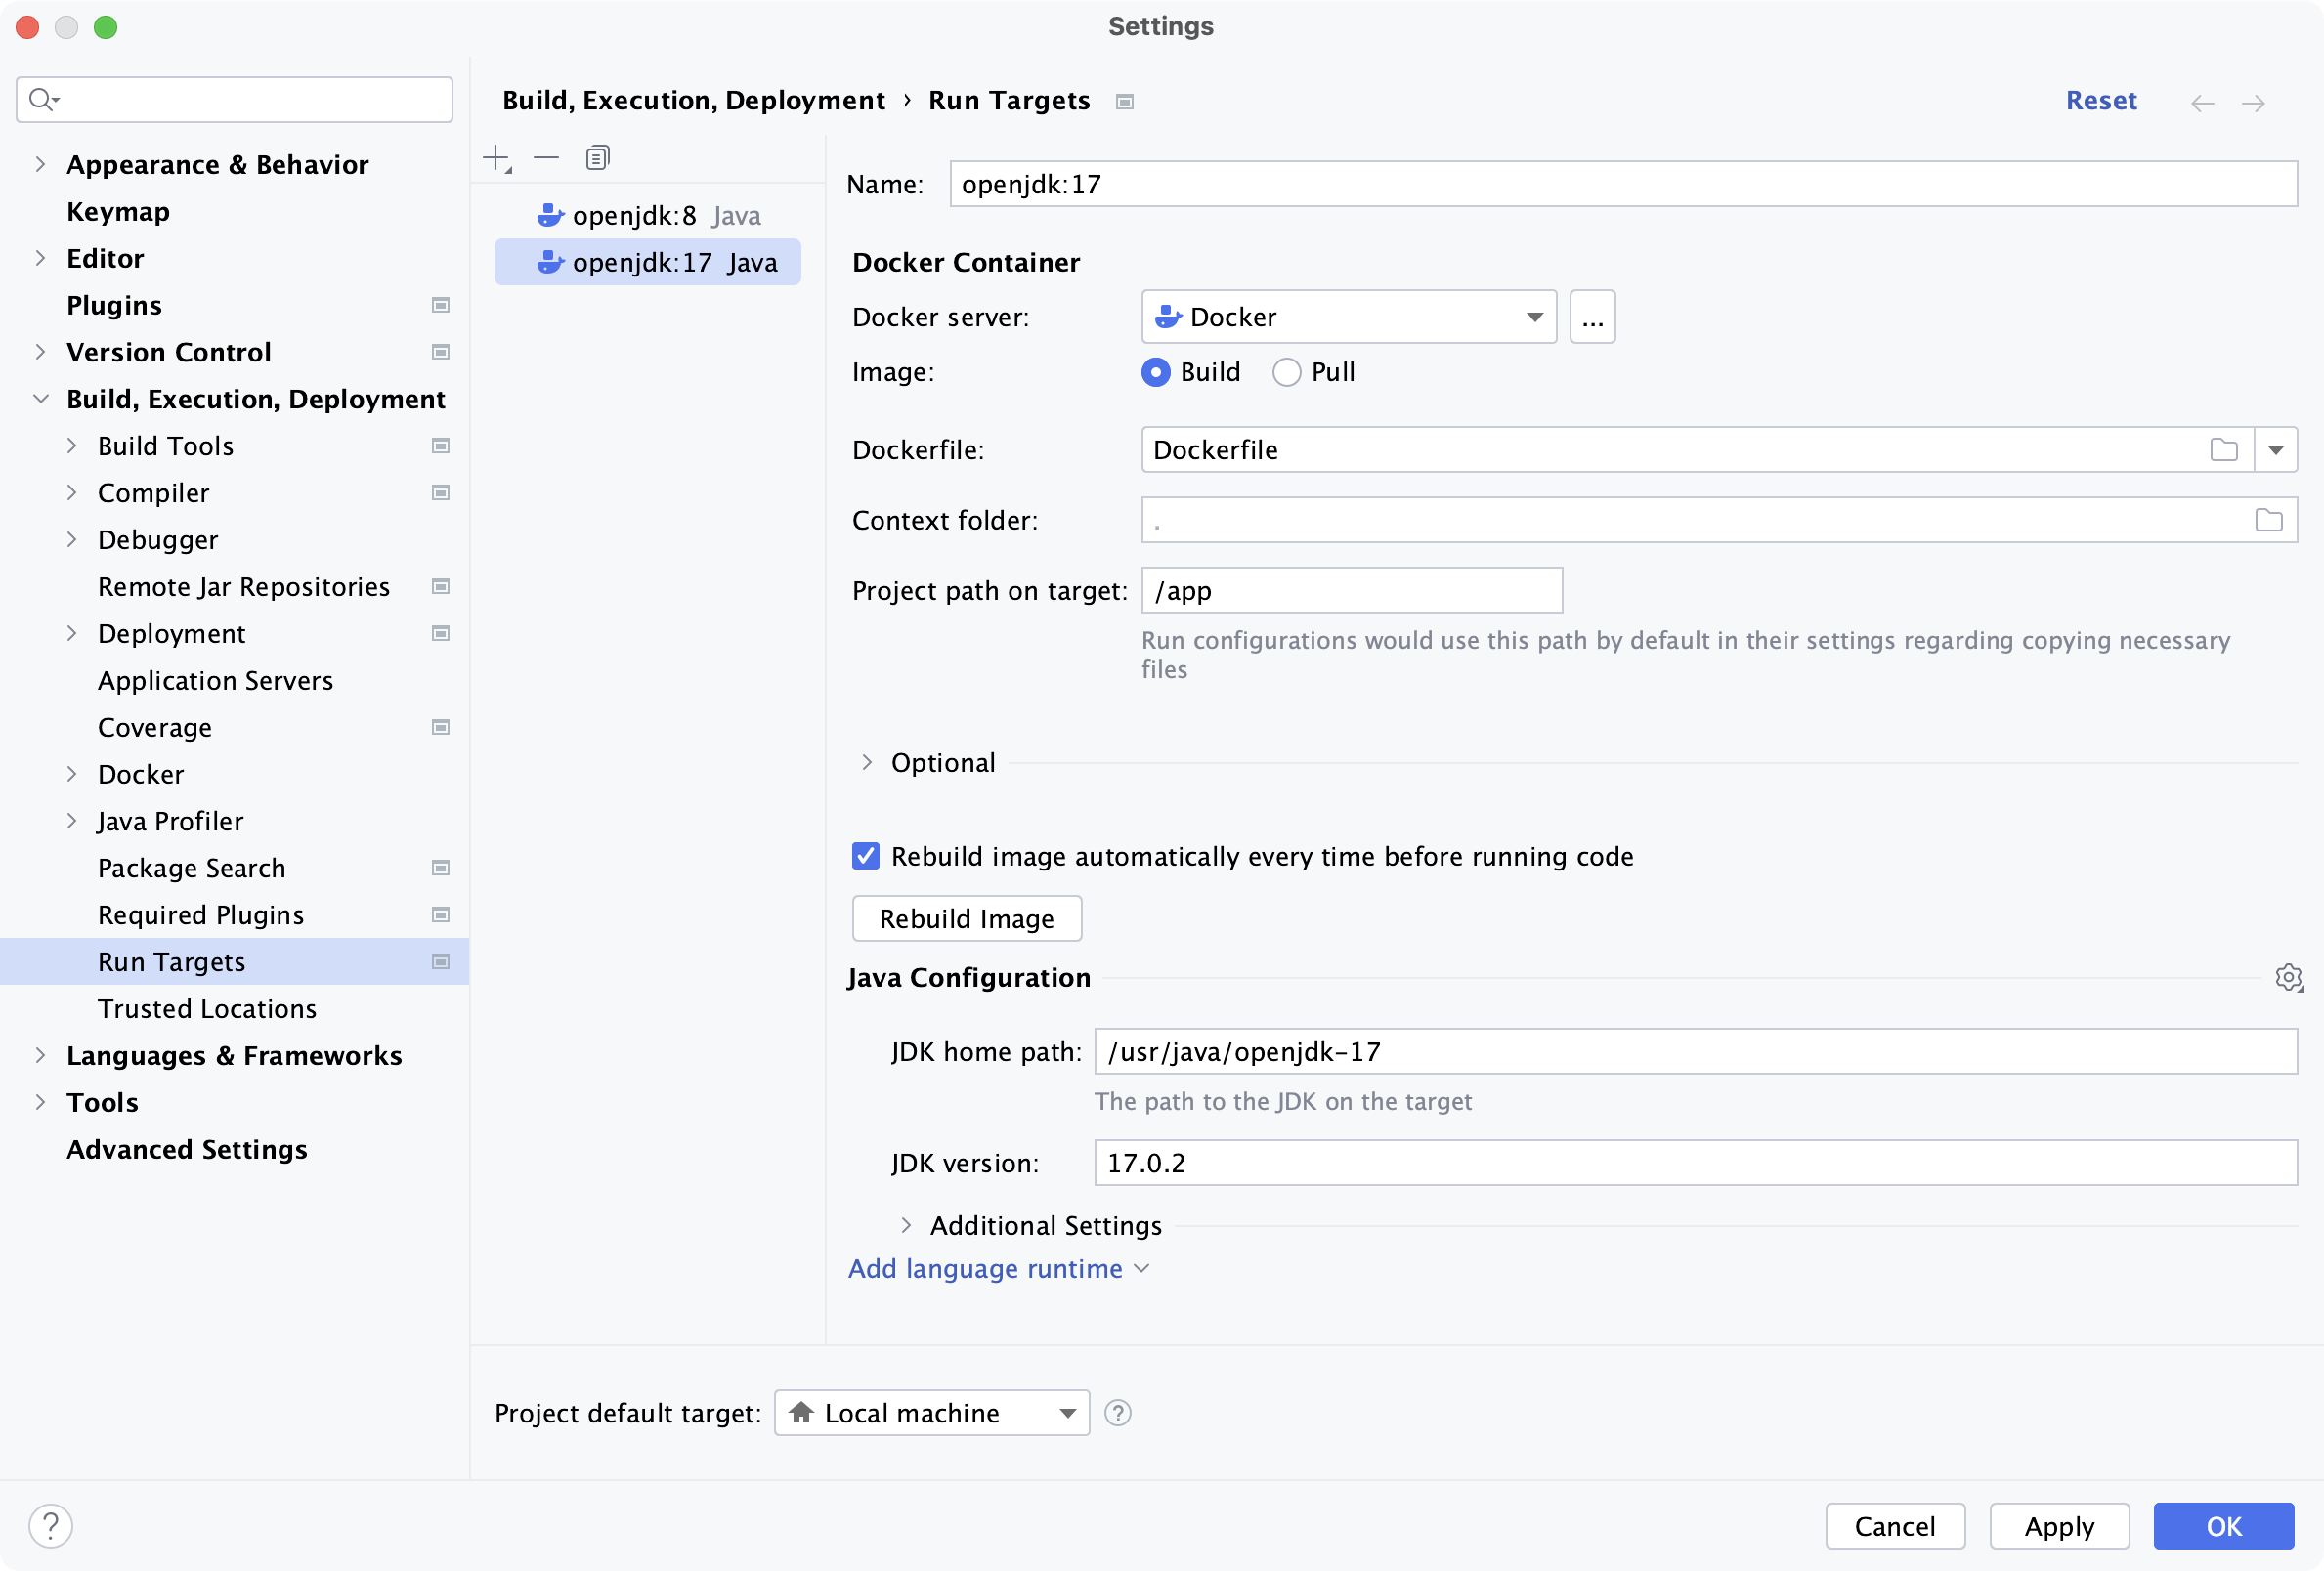Browse for a Dockerfile using the folder icon
2324x1571 pixels.
(x=2224, y=450)
